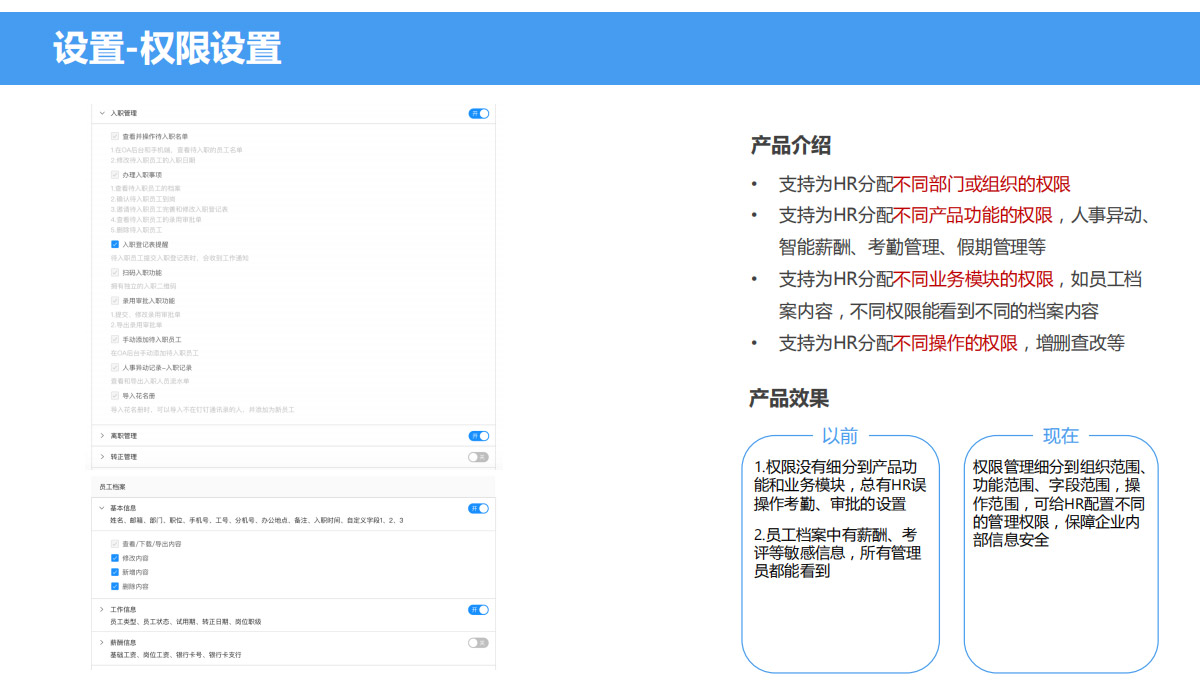Click text 查看和导出入职人员流水单
Screen dimensions: 1200x693
[150, 381]
